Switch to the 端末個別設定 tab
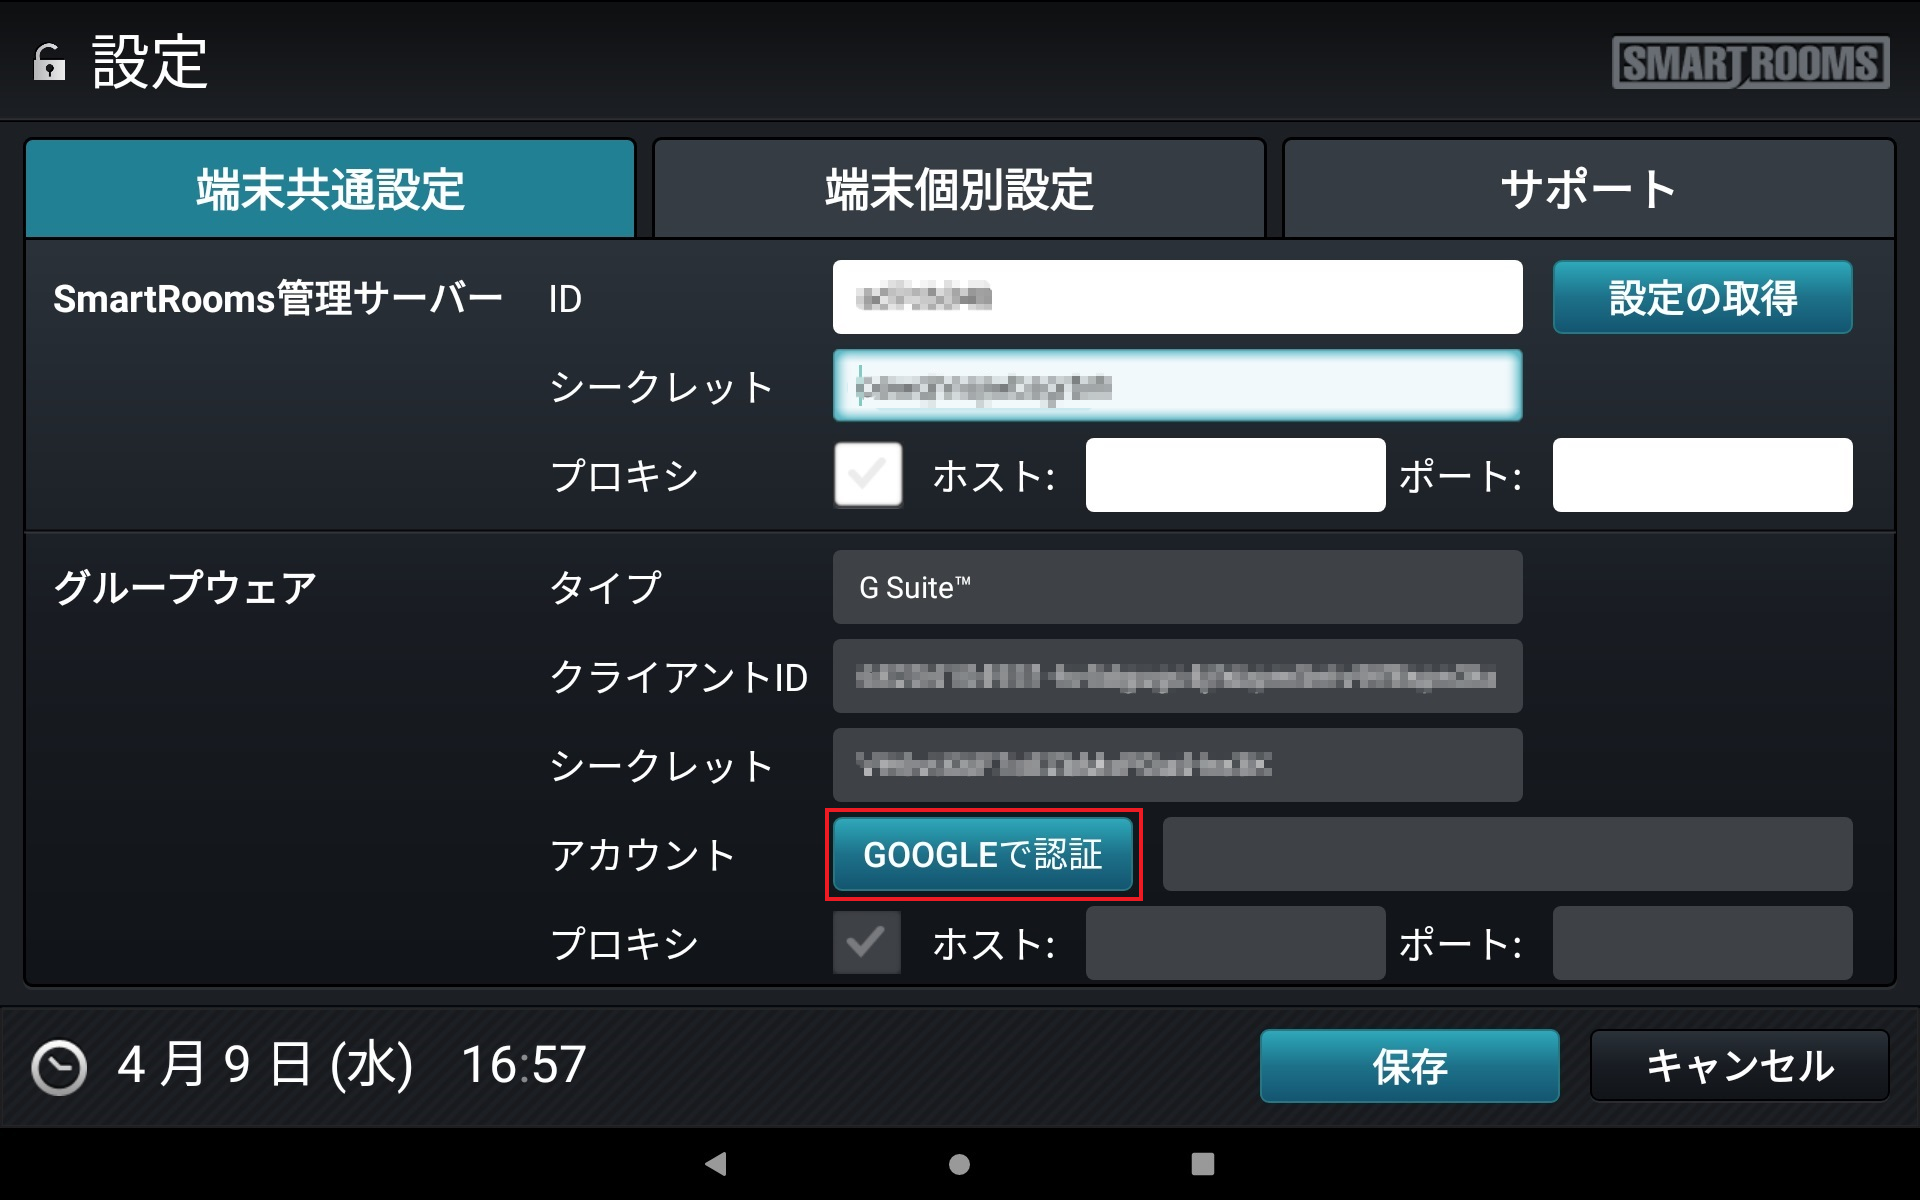Screen dimensions: 1920x1200 [959, 188]
